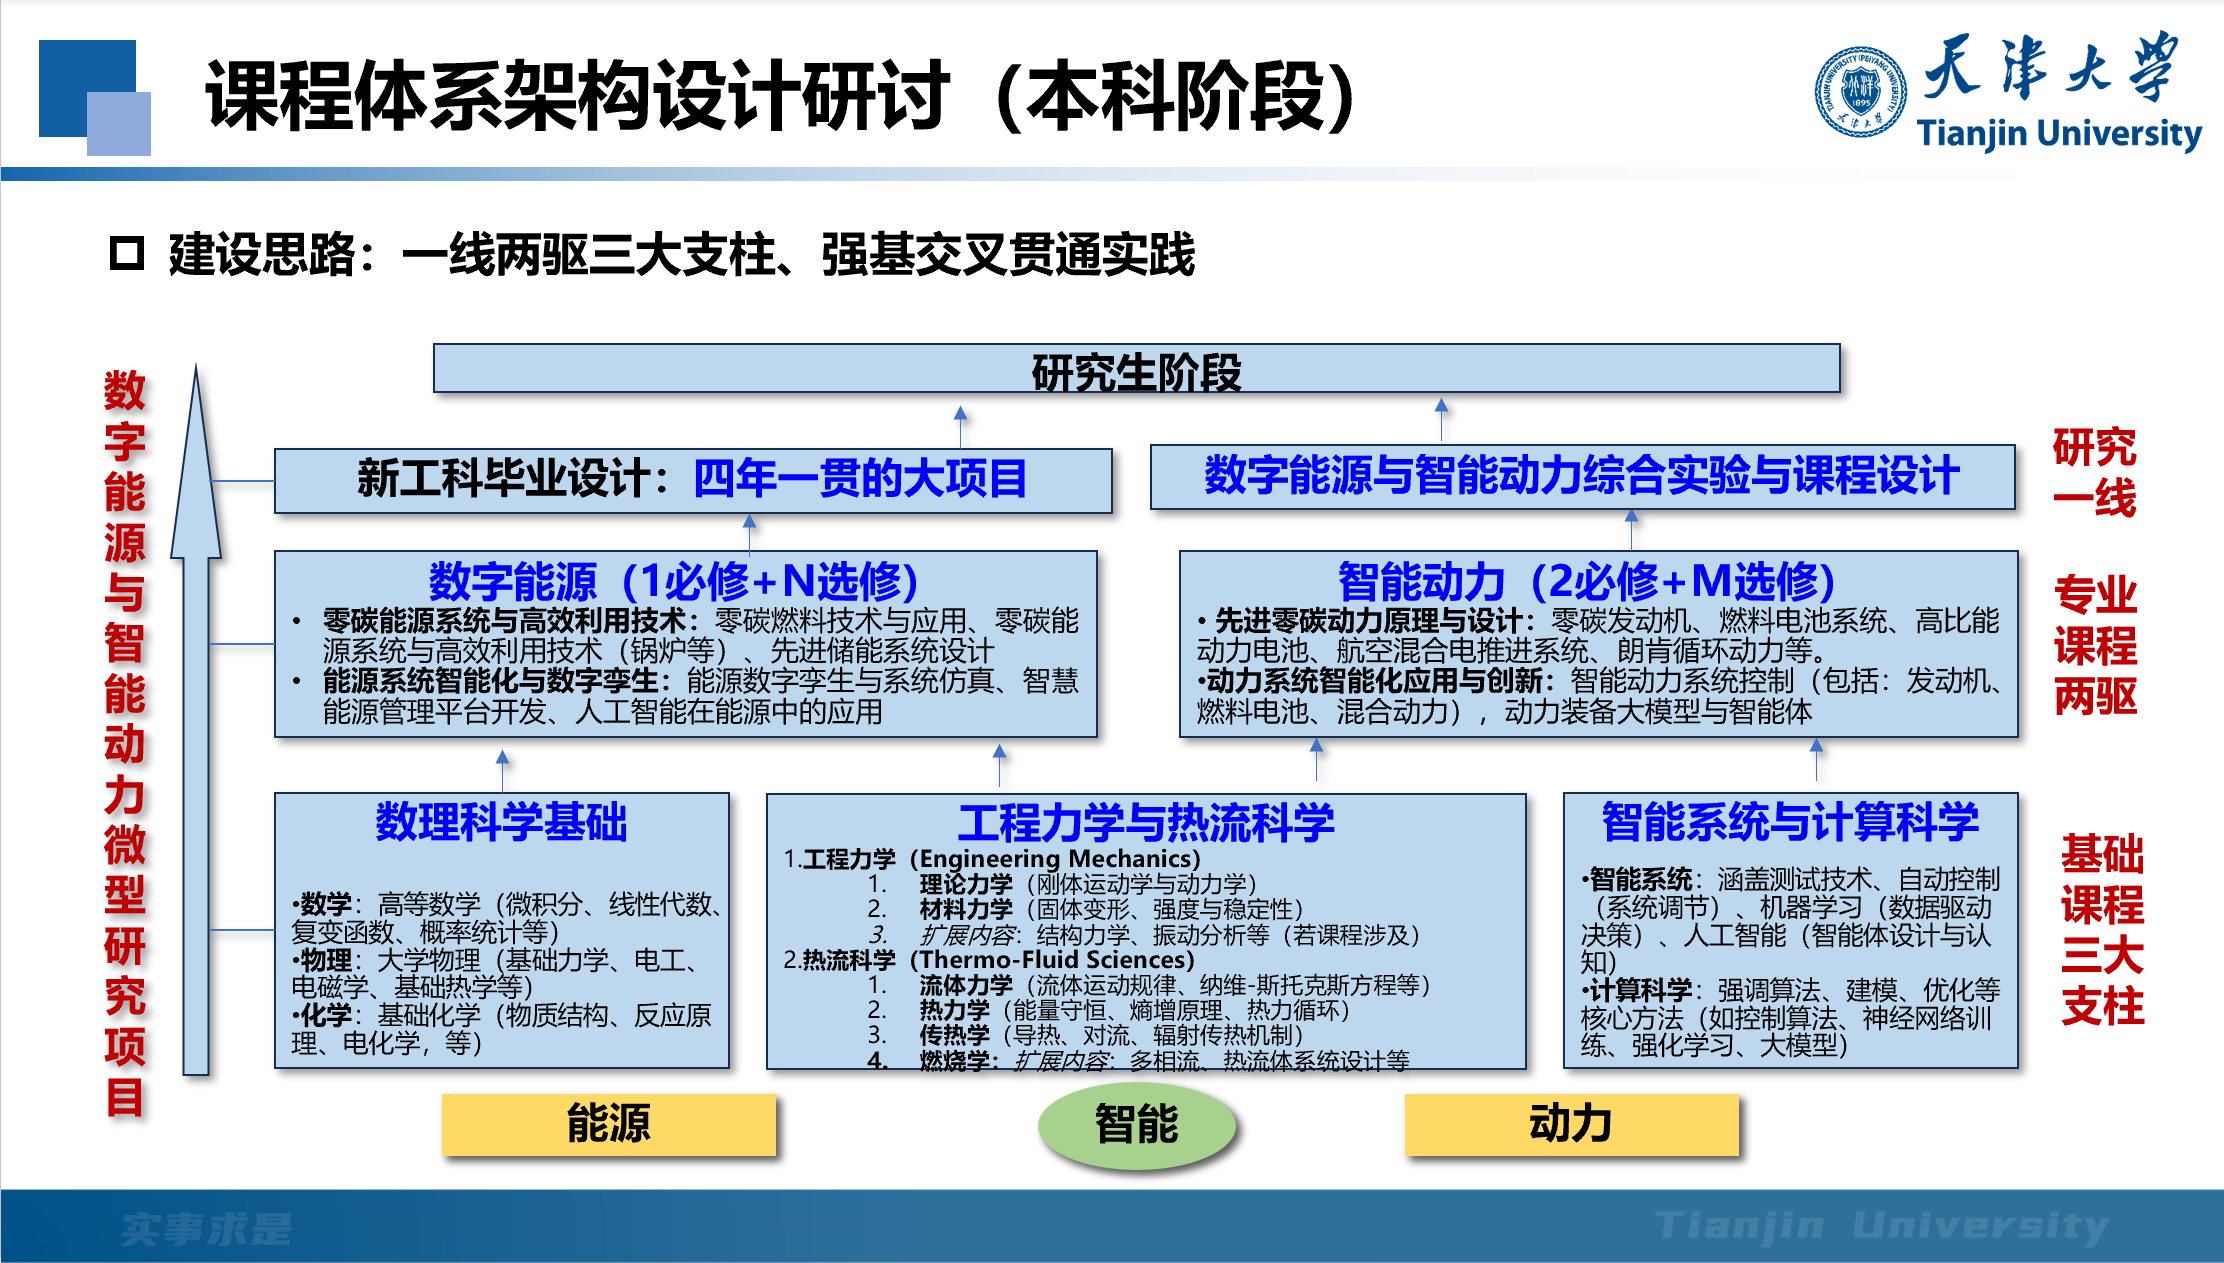Click the 数字能源 (1必修+N选修) heading
Image resolution: width=2224 pixels, height=1263 pixels.
674,580
